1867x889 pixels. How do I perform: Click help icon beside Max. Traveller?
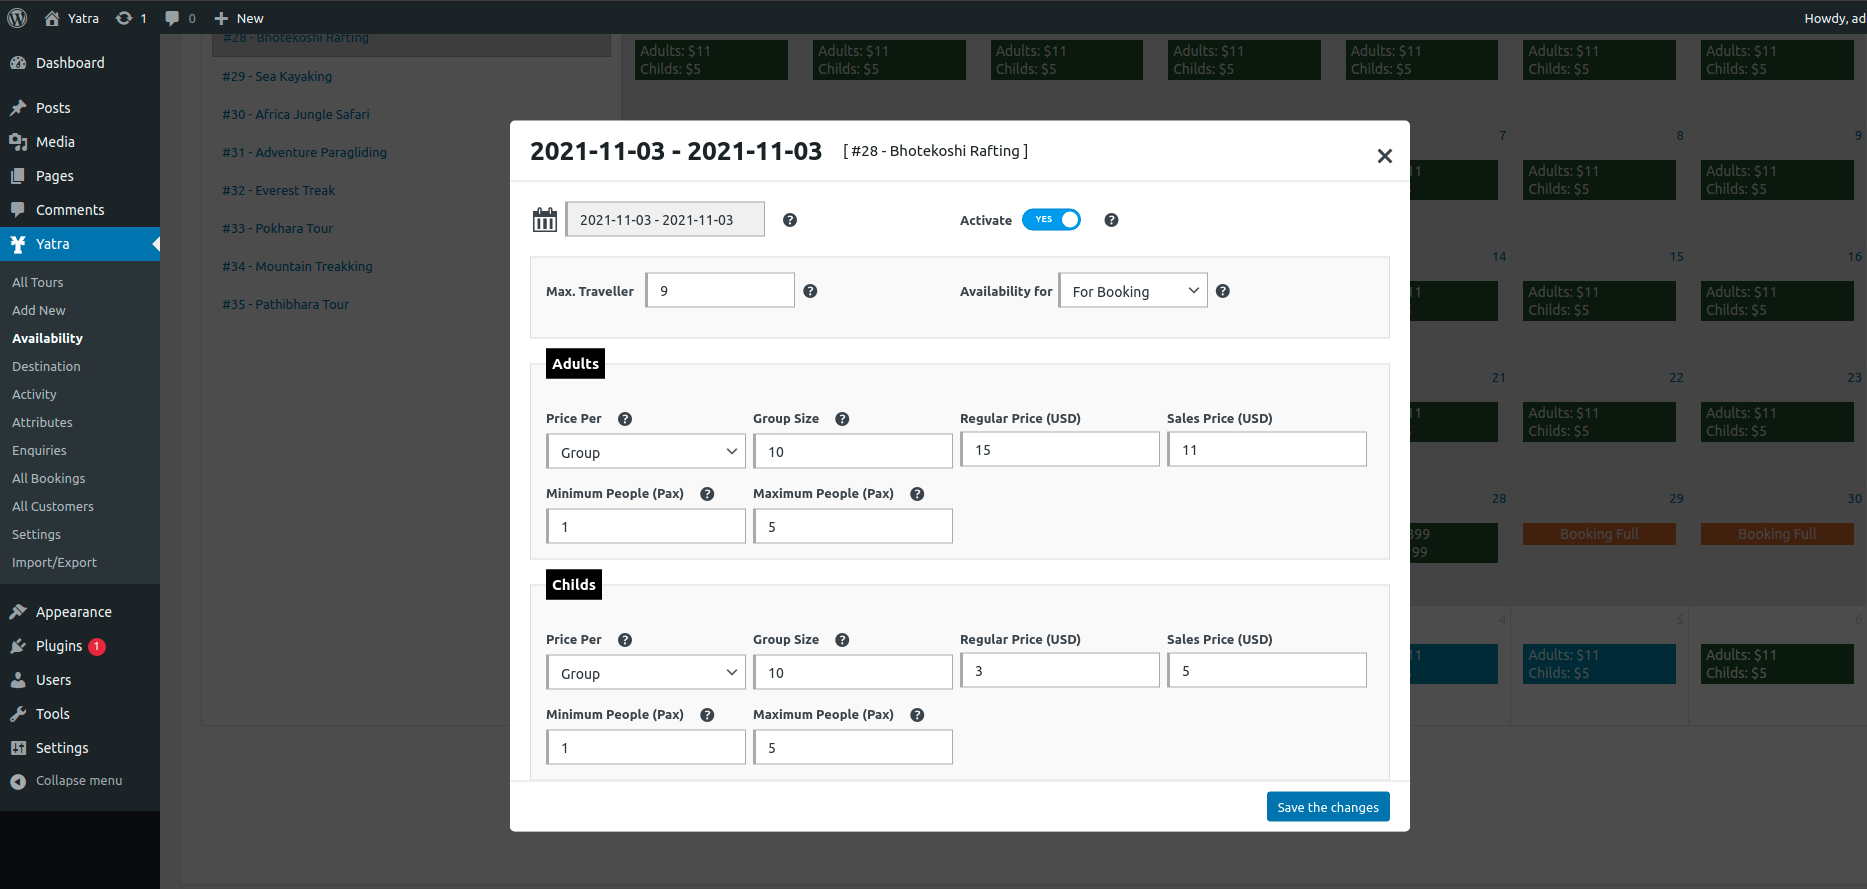(810, 291)
